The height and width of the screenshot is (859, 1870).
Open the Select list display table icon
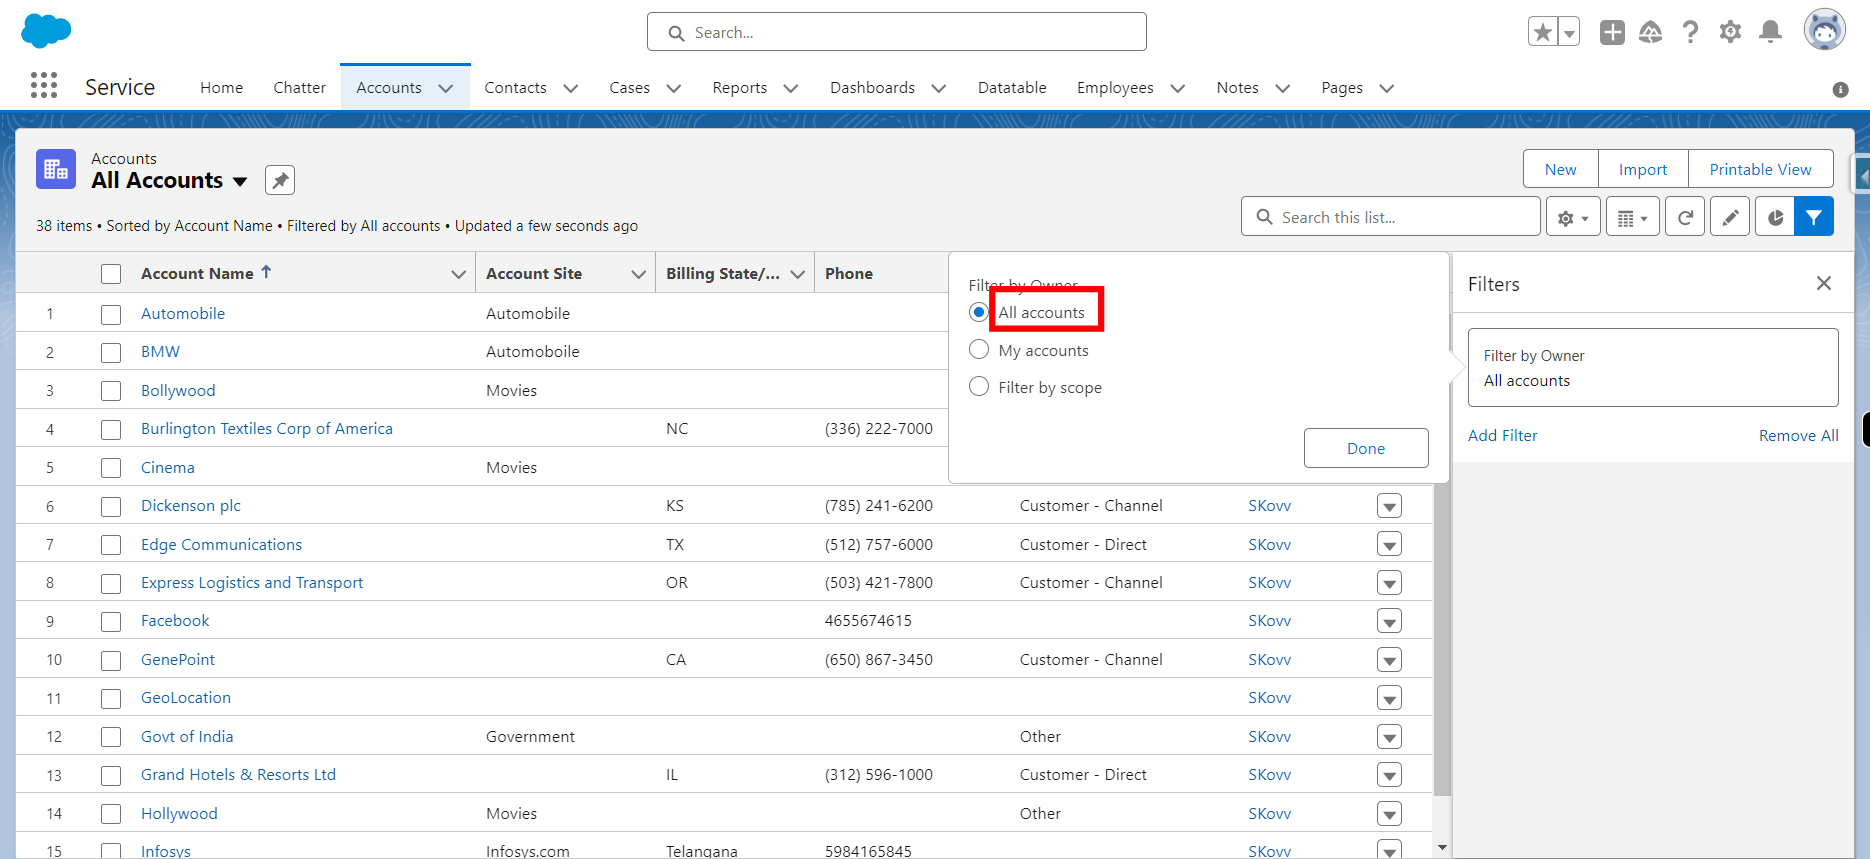coord(1633,217)
